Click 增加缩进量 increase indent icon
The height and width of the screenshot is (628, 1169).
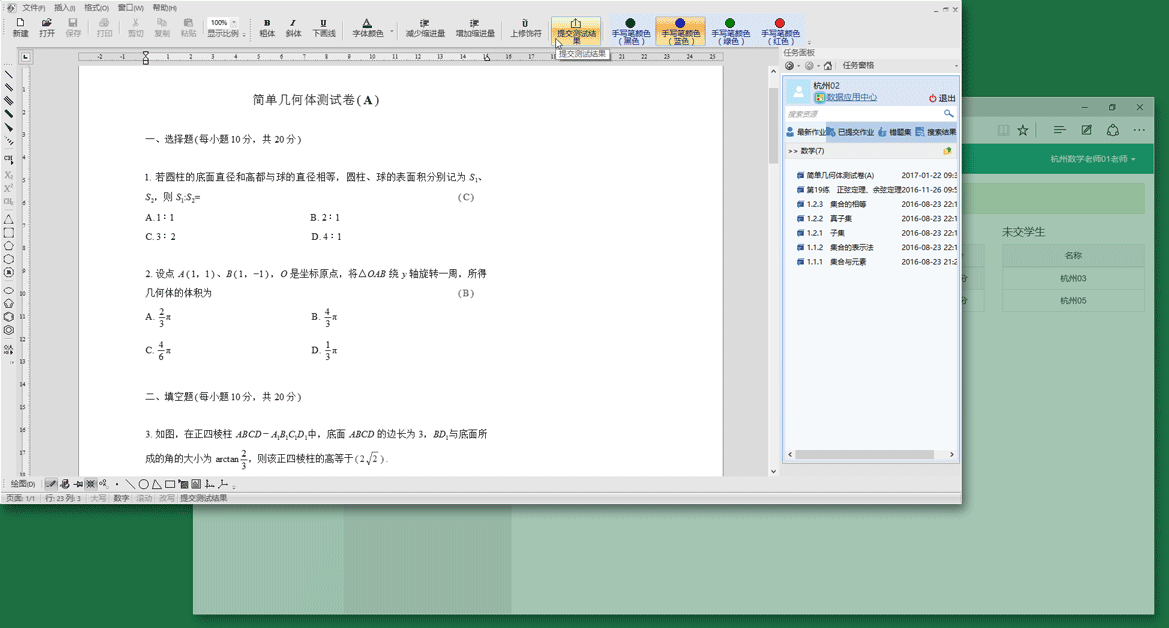tap(475, 28)
